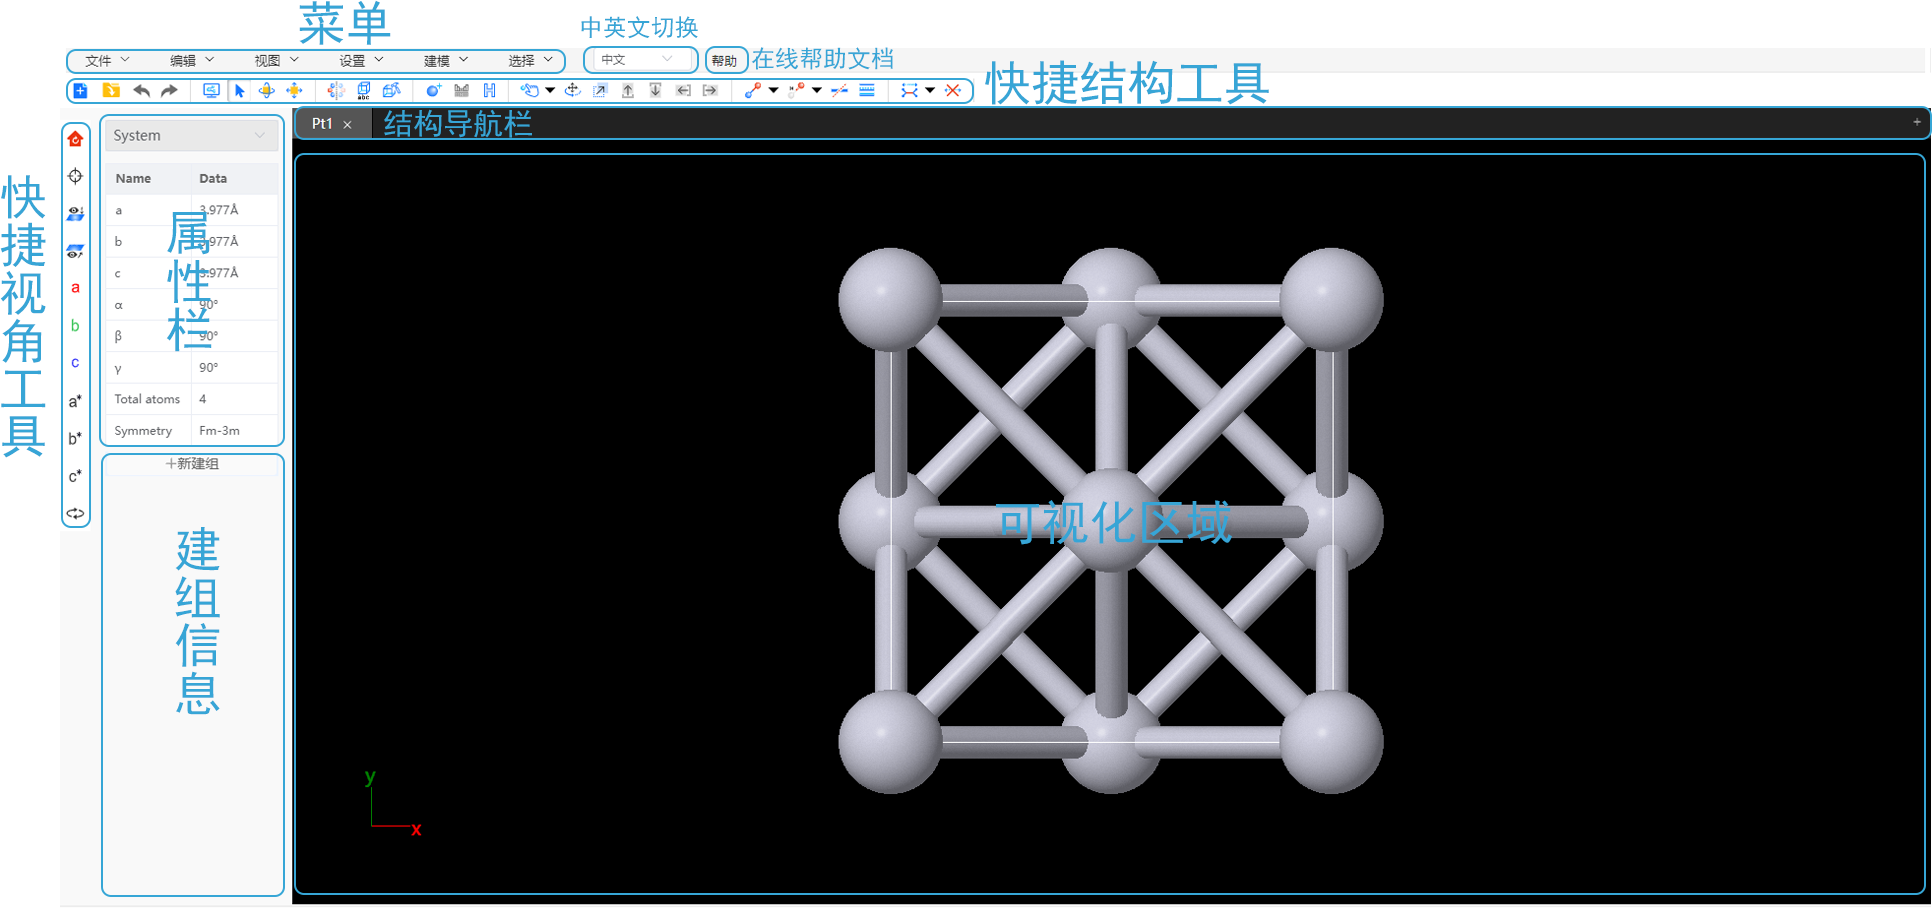
Task: View along red a axis
Action: coord(75,288)
